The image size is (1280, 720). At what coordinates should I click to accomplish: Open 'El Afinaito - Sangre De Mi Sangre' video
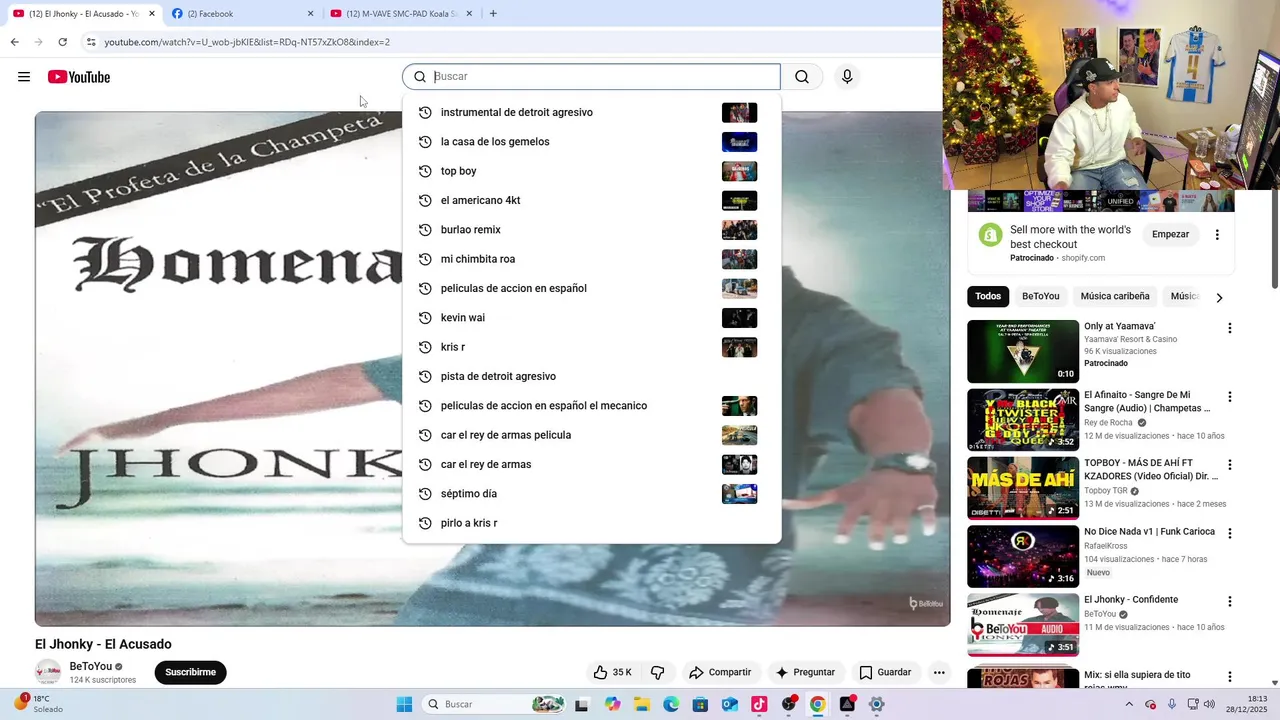1023,419
